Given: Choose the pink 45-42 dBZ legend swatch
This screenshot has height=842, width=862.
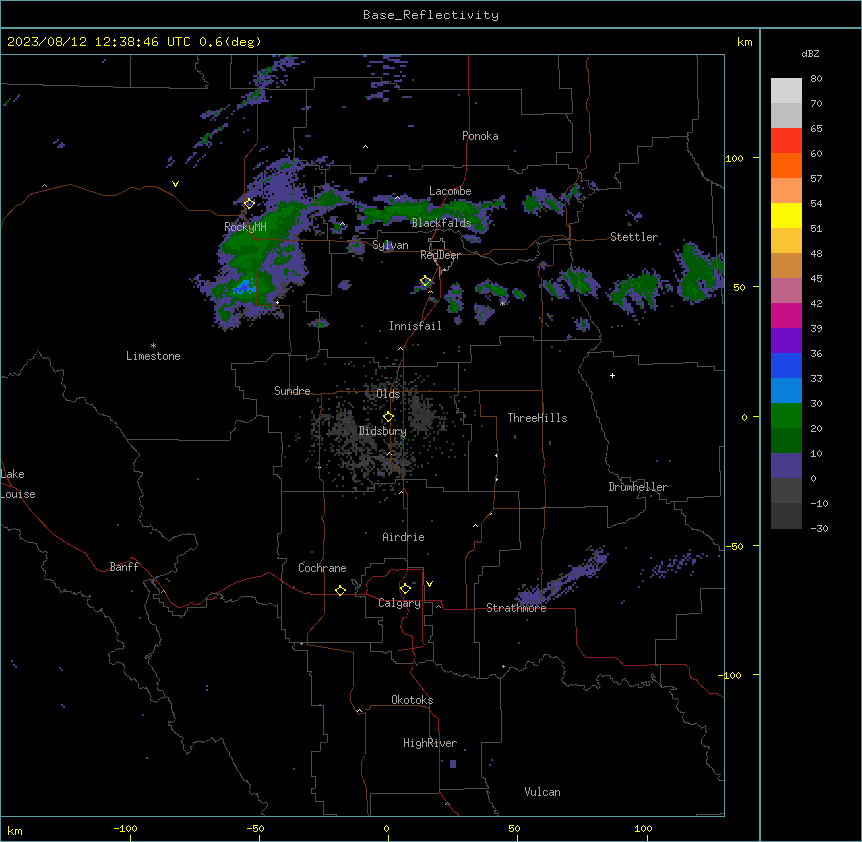Looking at the screenshot, I should pyautogui.click(x=786, y=290).
